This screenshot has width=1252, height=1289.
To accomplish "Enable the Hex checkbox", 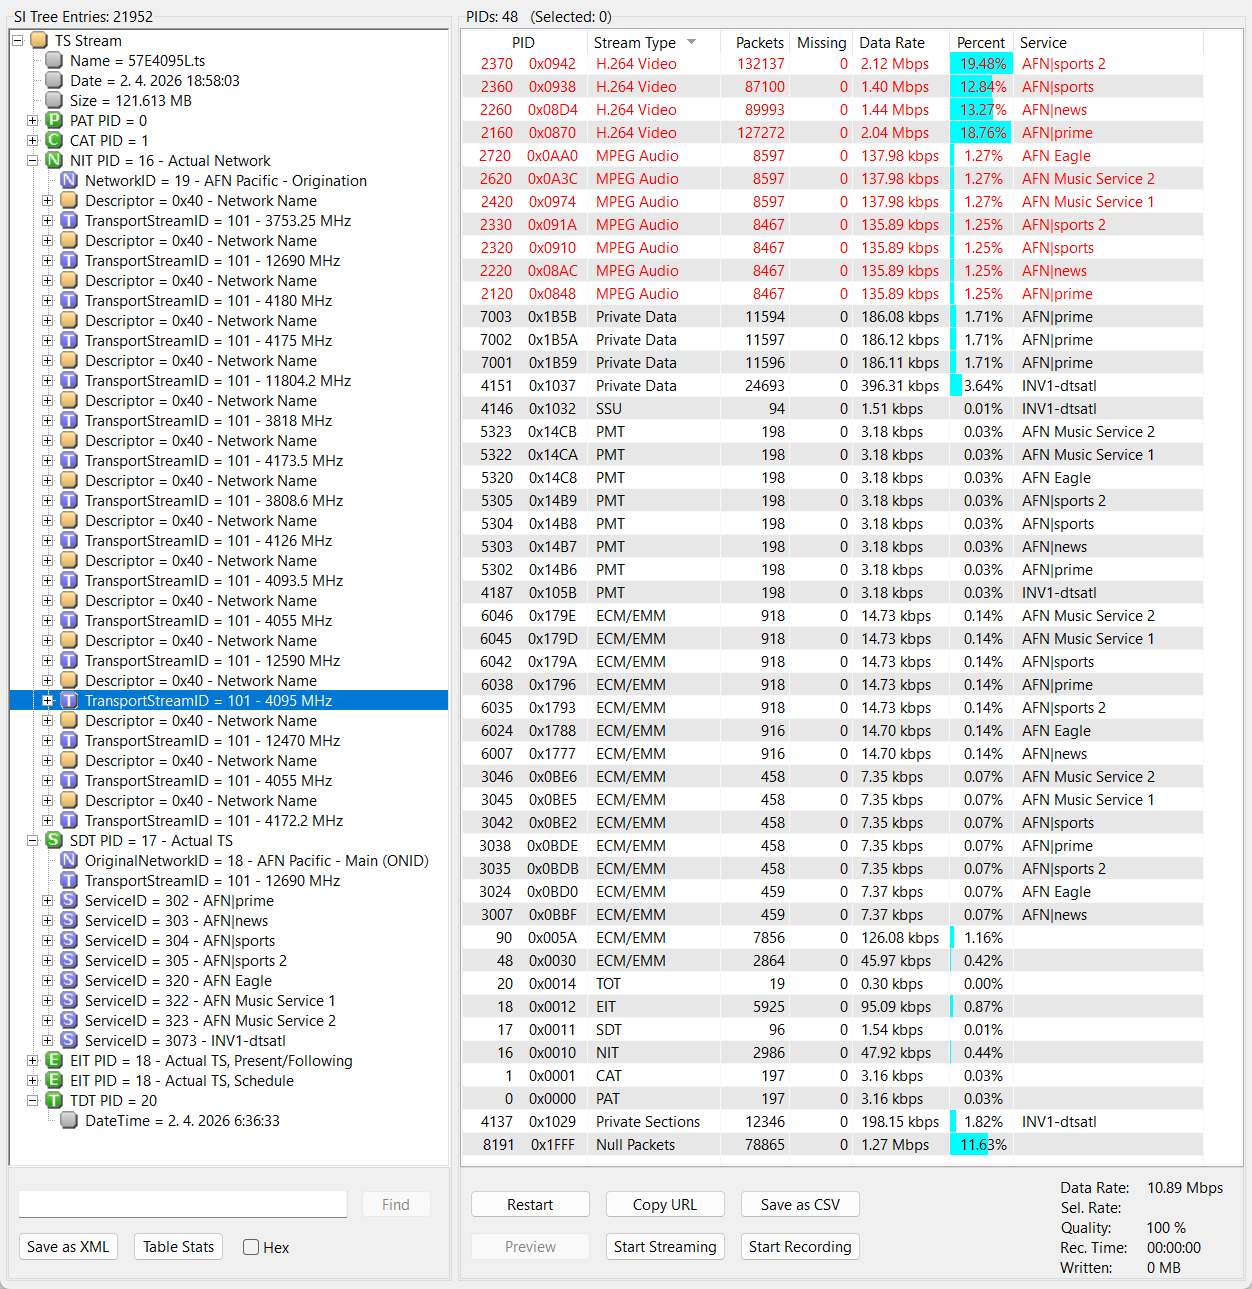I will (251, 1247).
